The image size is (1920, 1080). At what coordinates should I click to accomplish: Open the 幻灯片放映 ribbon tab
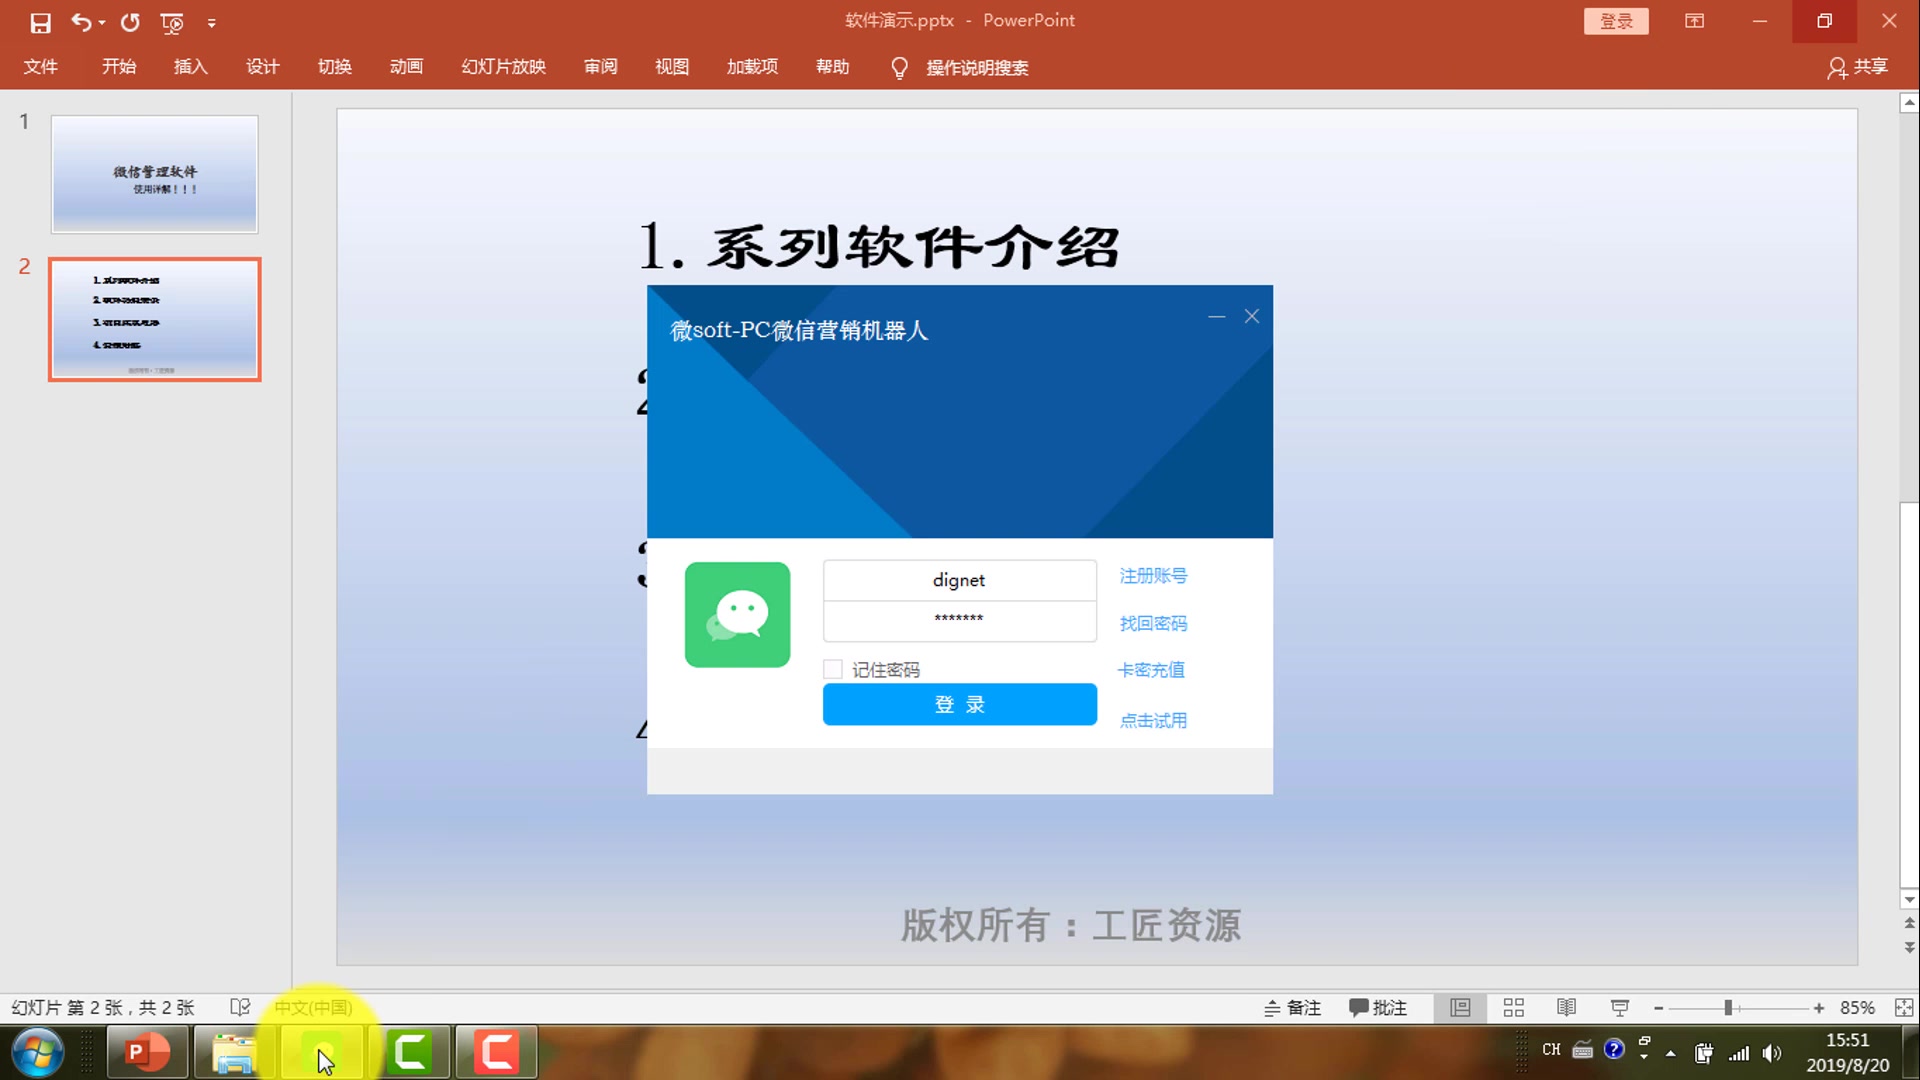(503, 66)
